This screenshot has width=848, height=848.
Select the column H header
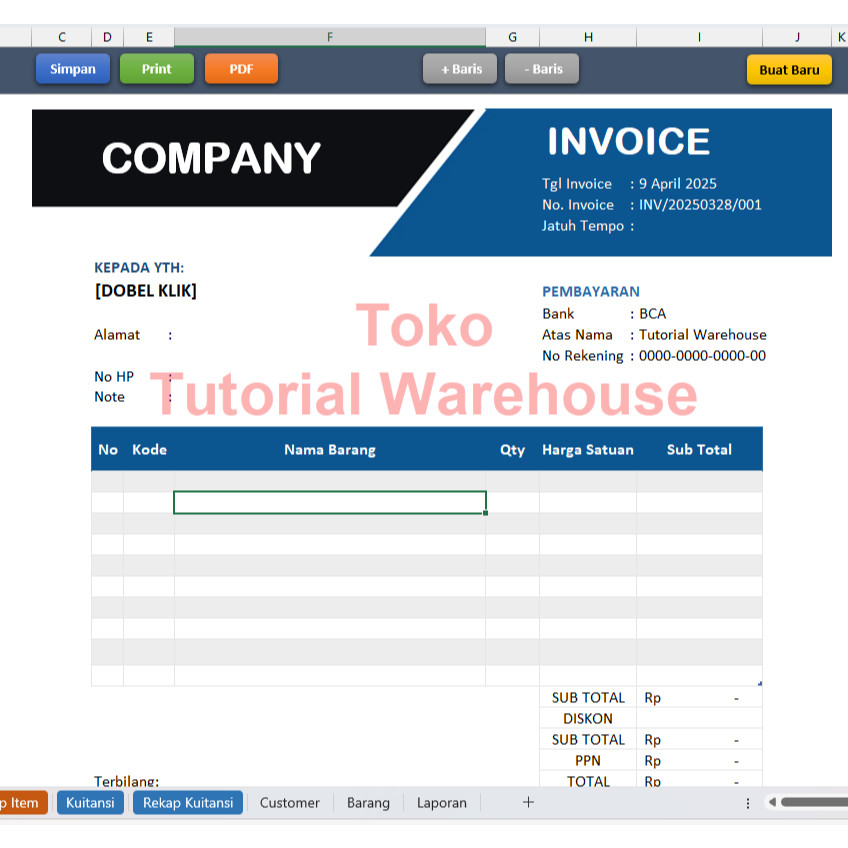[x=588, y=36]
